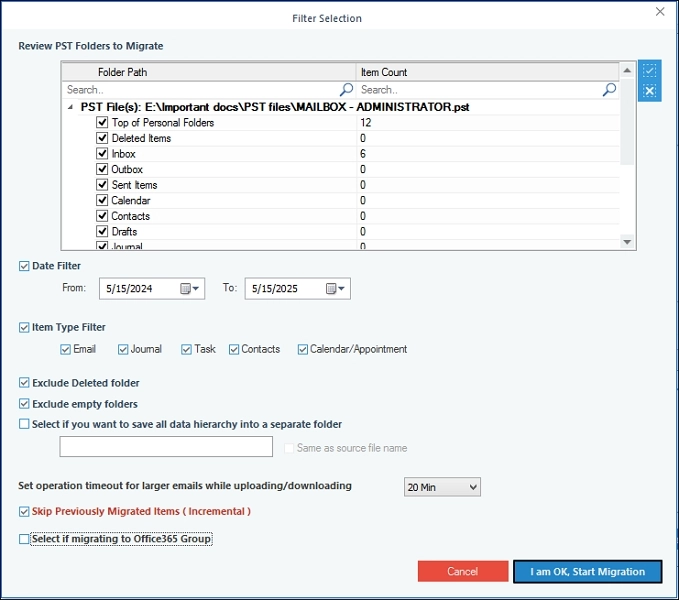Viewport: 679px width, 600px height.
Task: Collapse the PST File(s) tree node
Action: point(70,107)
